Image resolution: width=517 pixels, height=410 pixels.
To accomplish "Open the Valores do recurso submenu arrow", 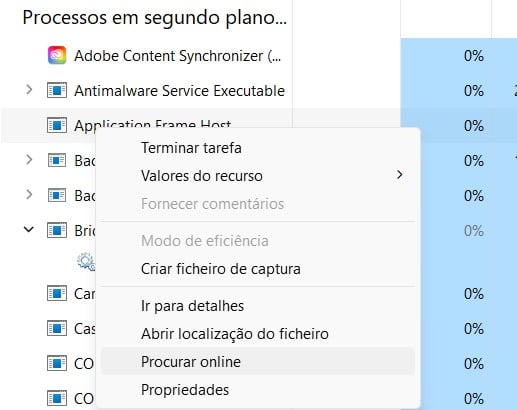I will click(400, 175).
